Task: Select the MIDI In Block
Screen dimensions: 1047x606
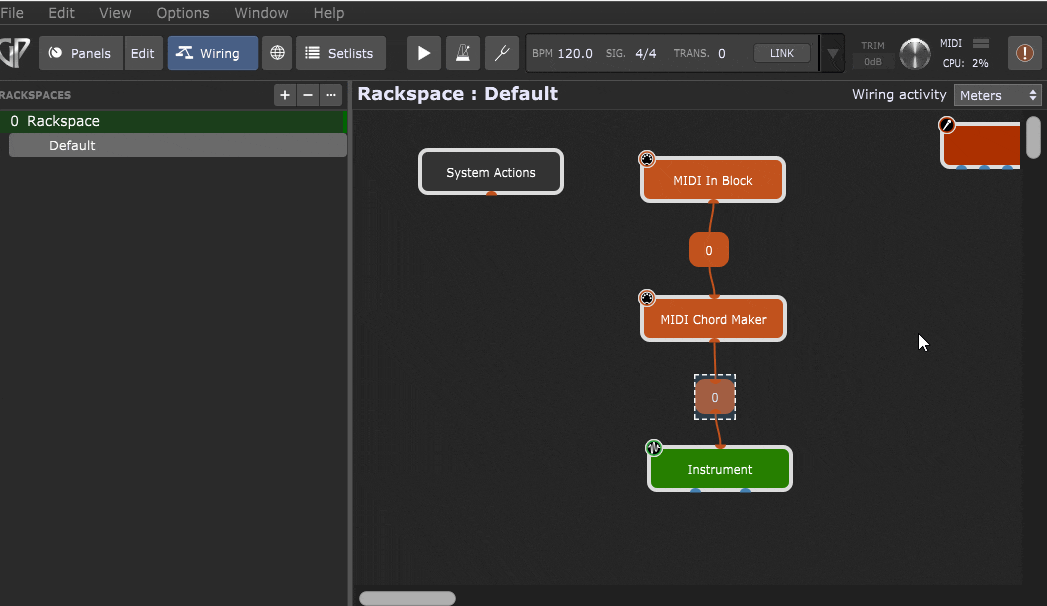Action: pyautogui.click(x=712, y=180)
